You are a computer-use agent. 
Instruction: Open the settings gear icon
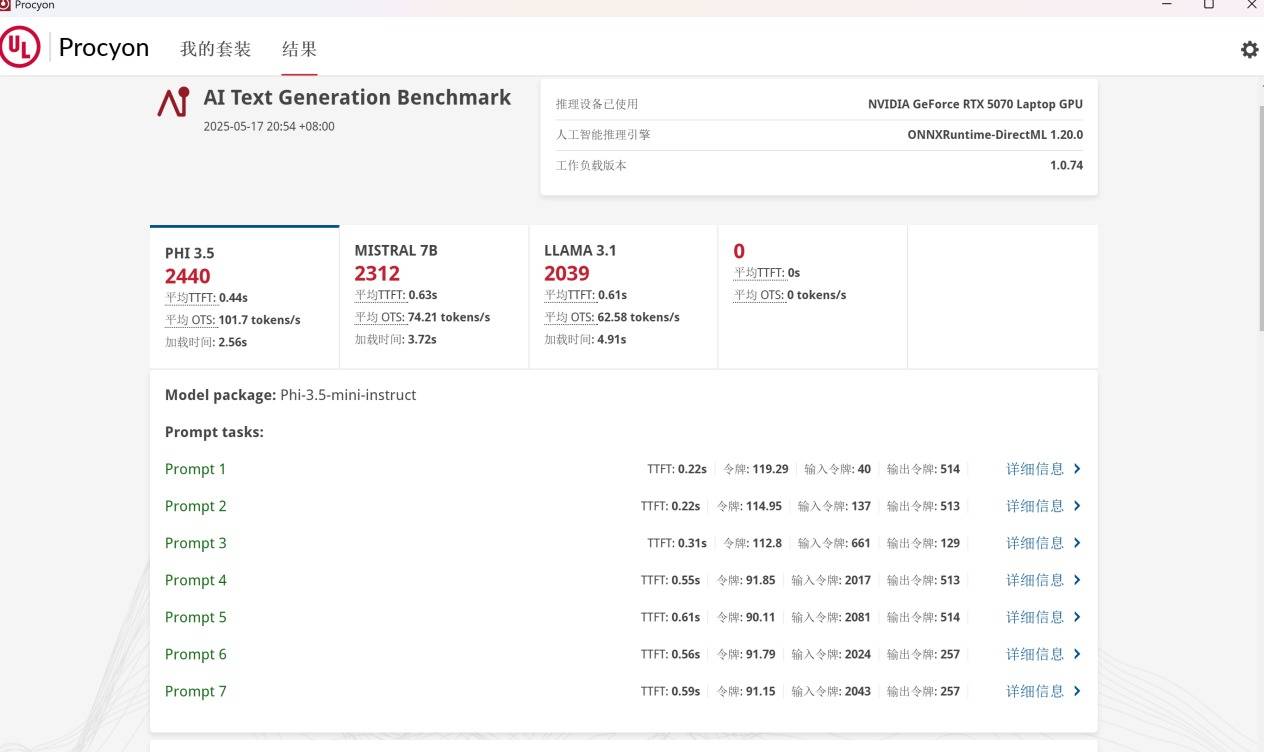1249,49
